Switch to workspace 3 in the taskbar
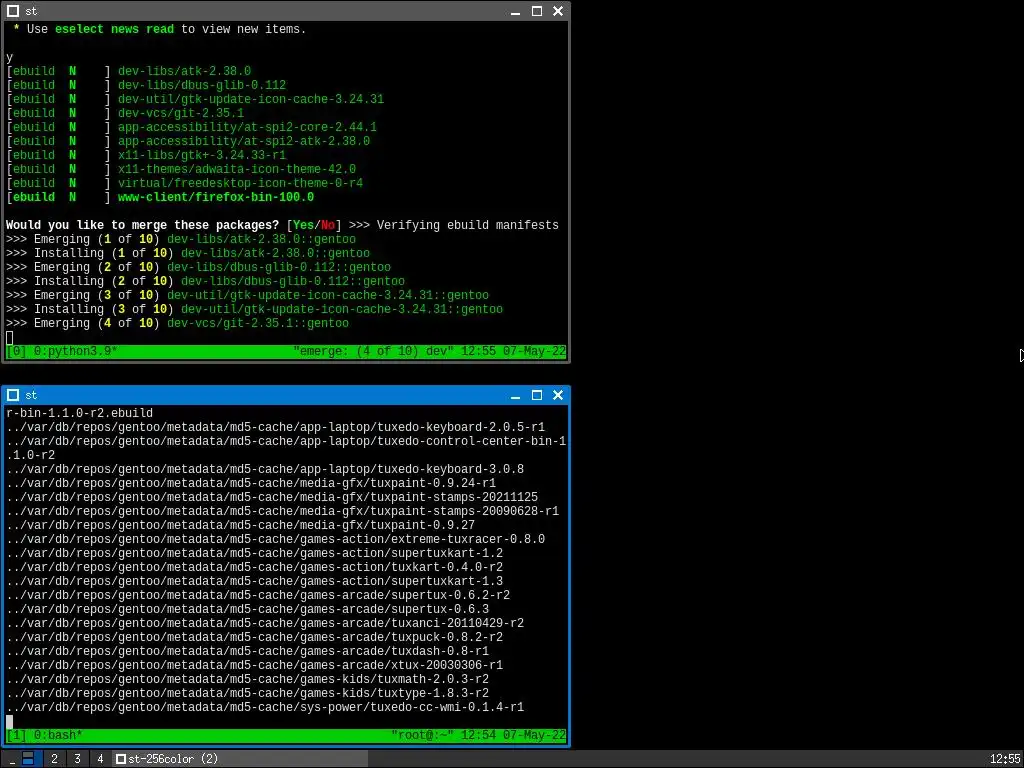Screen dimensions: 1024x768 [77, 759]
